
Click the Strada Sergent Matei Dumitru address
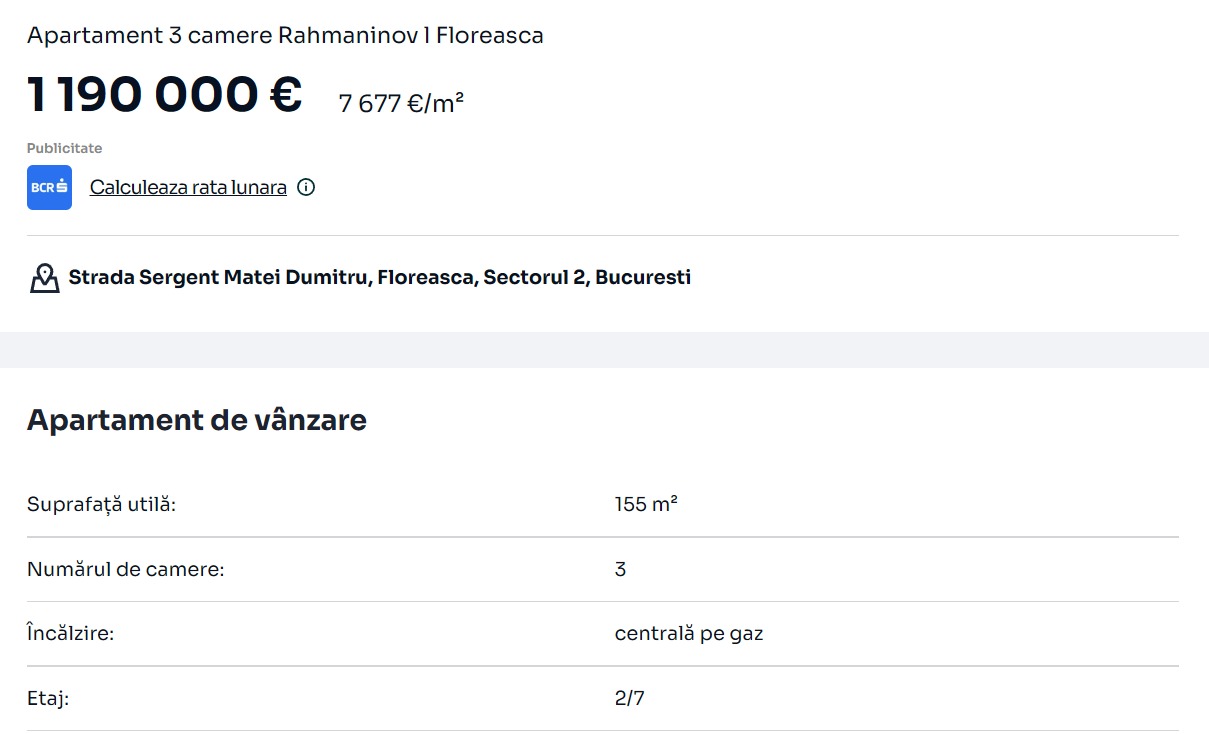pyautogui.click(x=379, y=277)
